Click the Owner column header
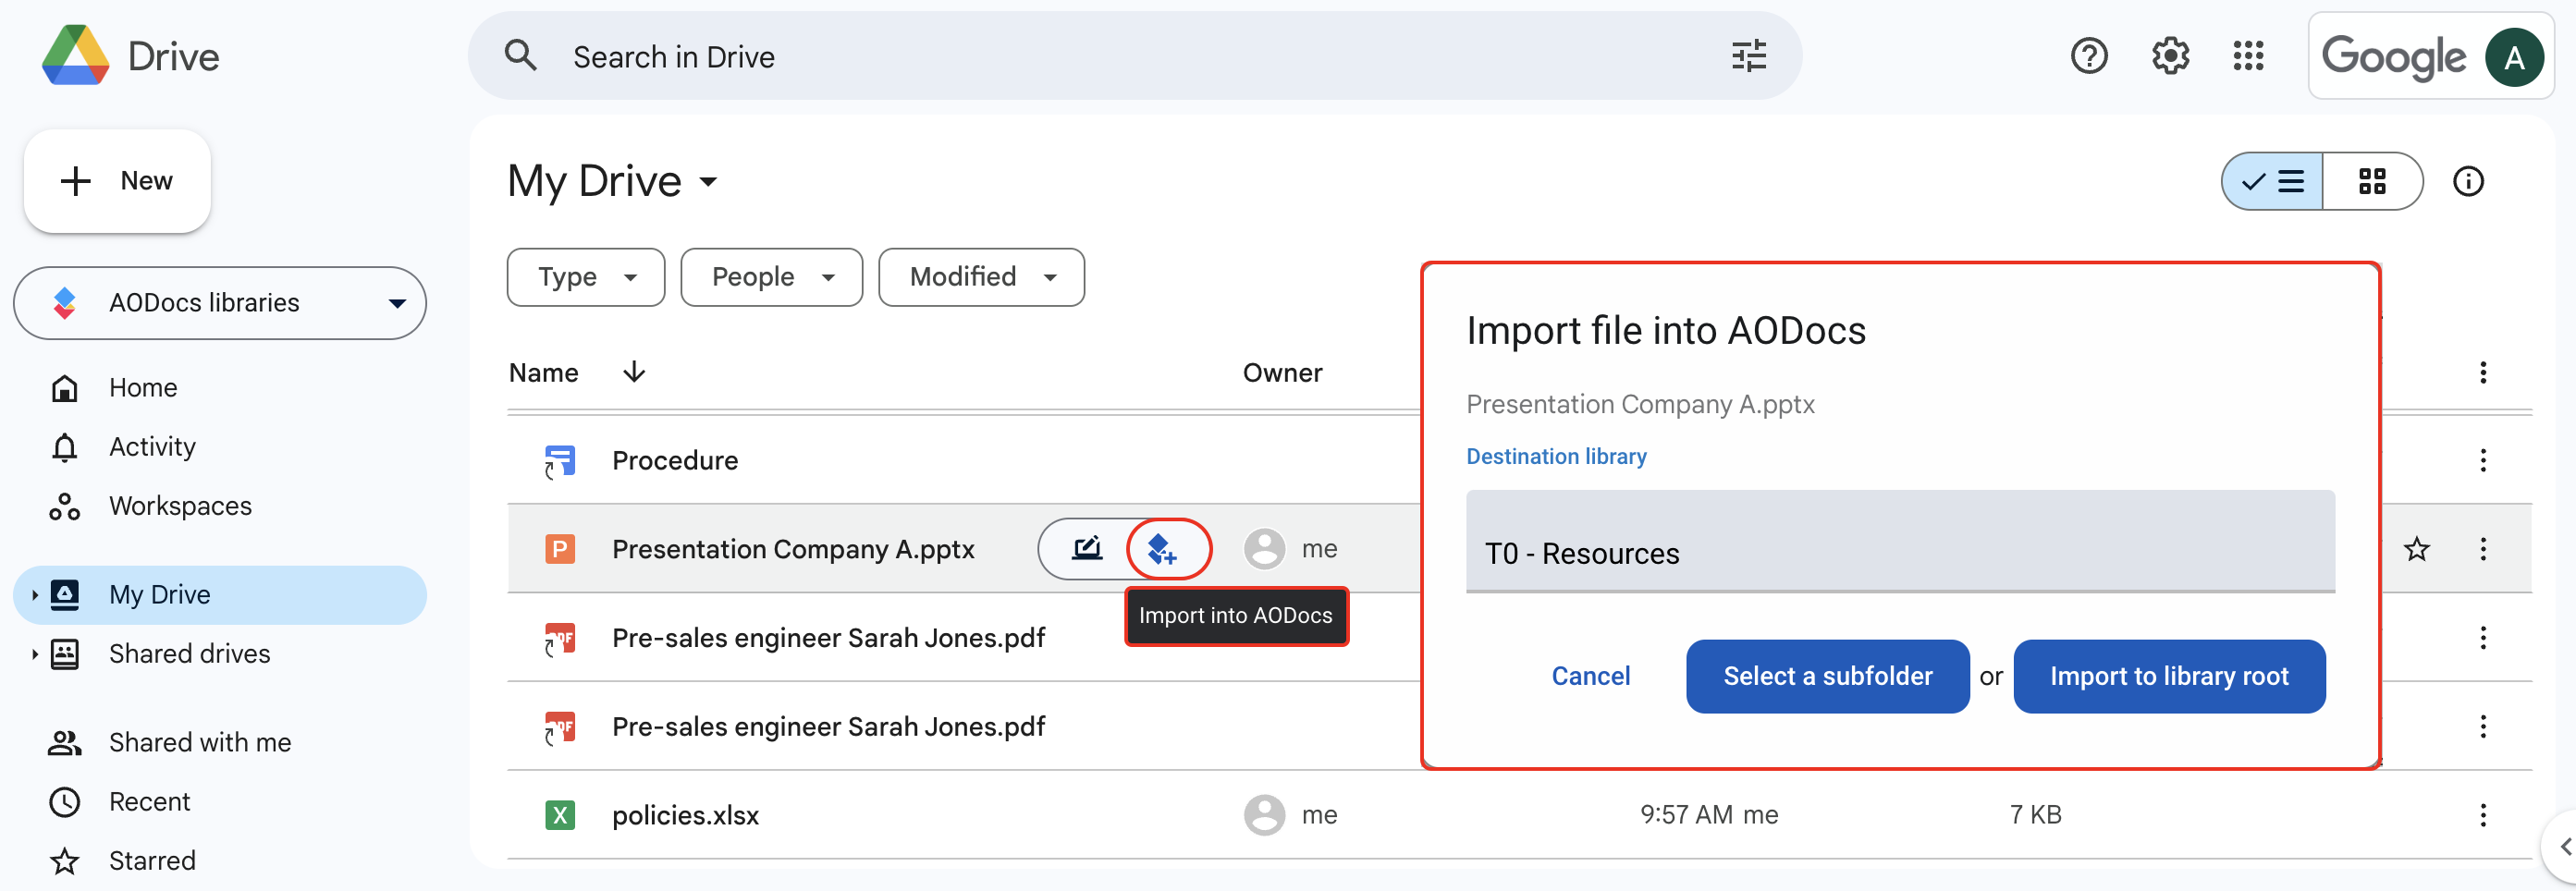Image resolution: width=2576 pixels, height=891 pixels. click(x=1282, y=373)
